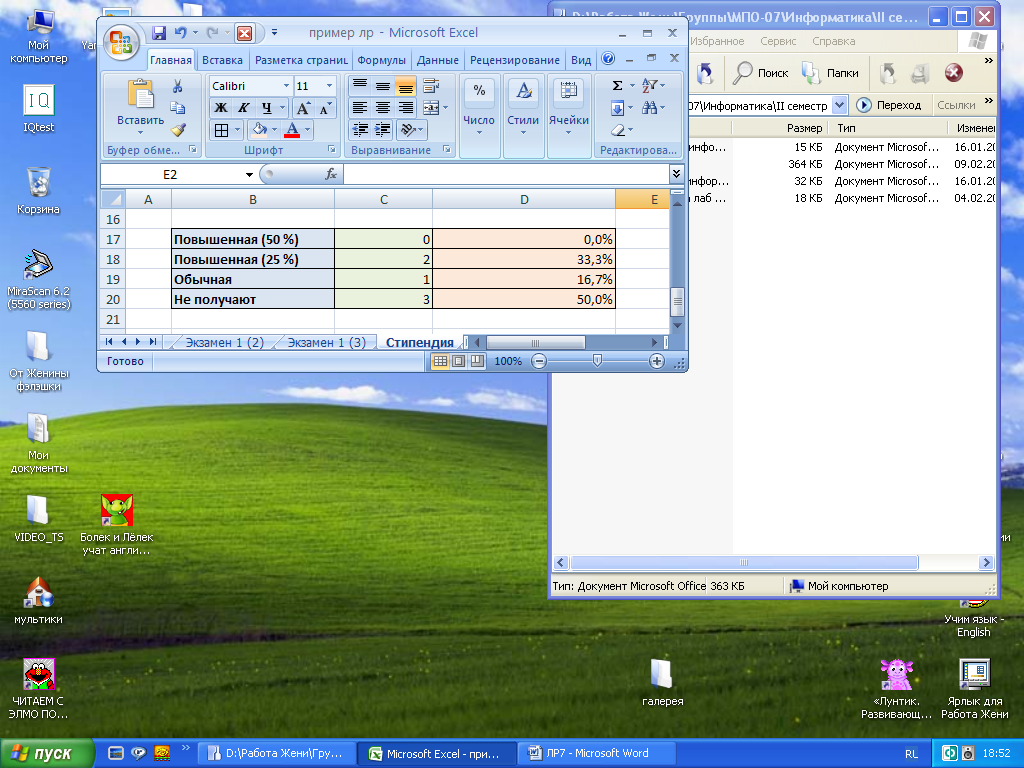Click the zoom slider handle
1024x768 pixels.
(x=597, y=360)
